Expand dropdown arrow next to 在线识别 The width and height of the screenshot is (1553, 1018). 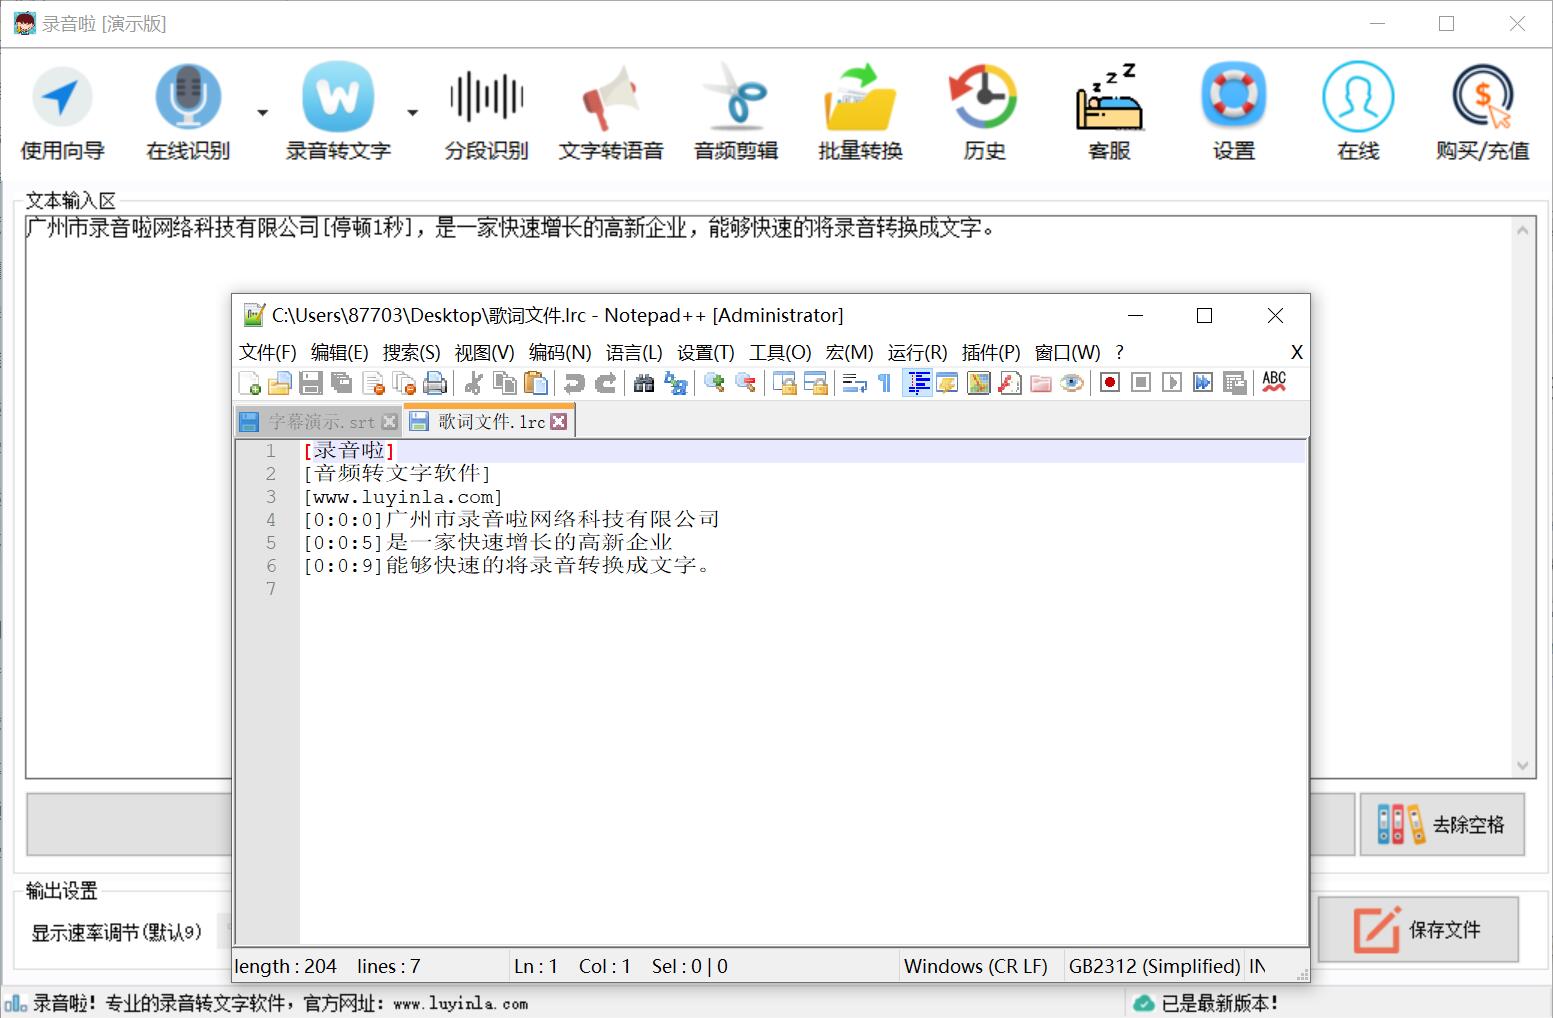262,113
